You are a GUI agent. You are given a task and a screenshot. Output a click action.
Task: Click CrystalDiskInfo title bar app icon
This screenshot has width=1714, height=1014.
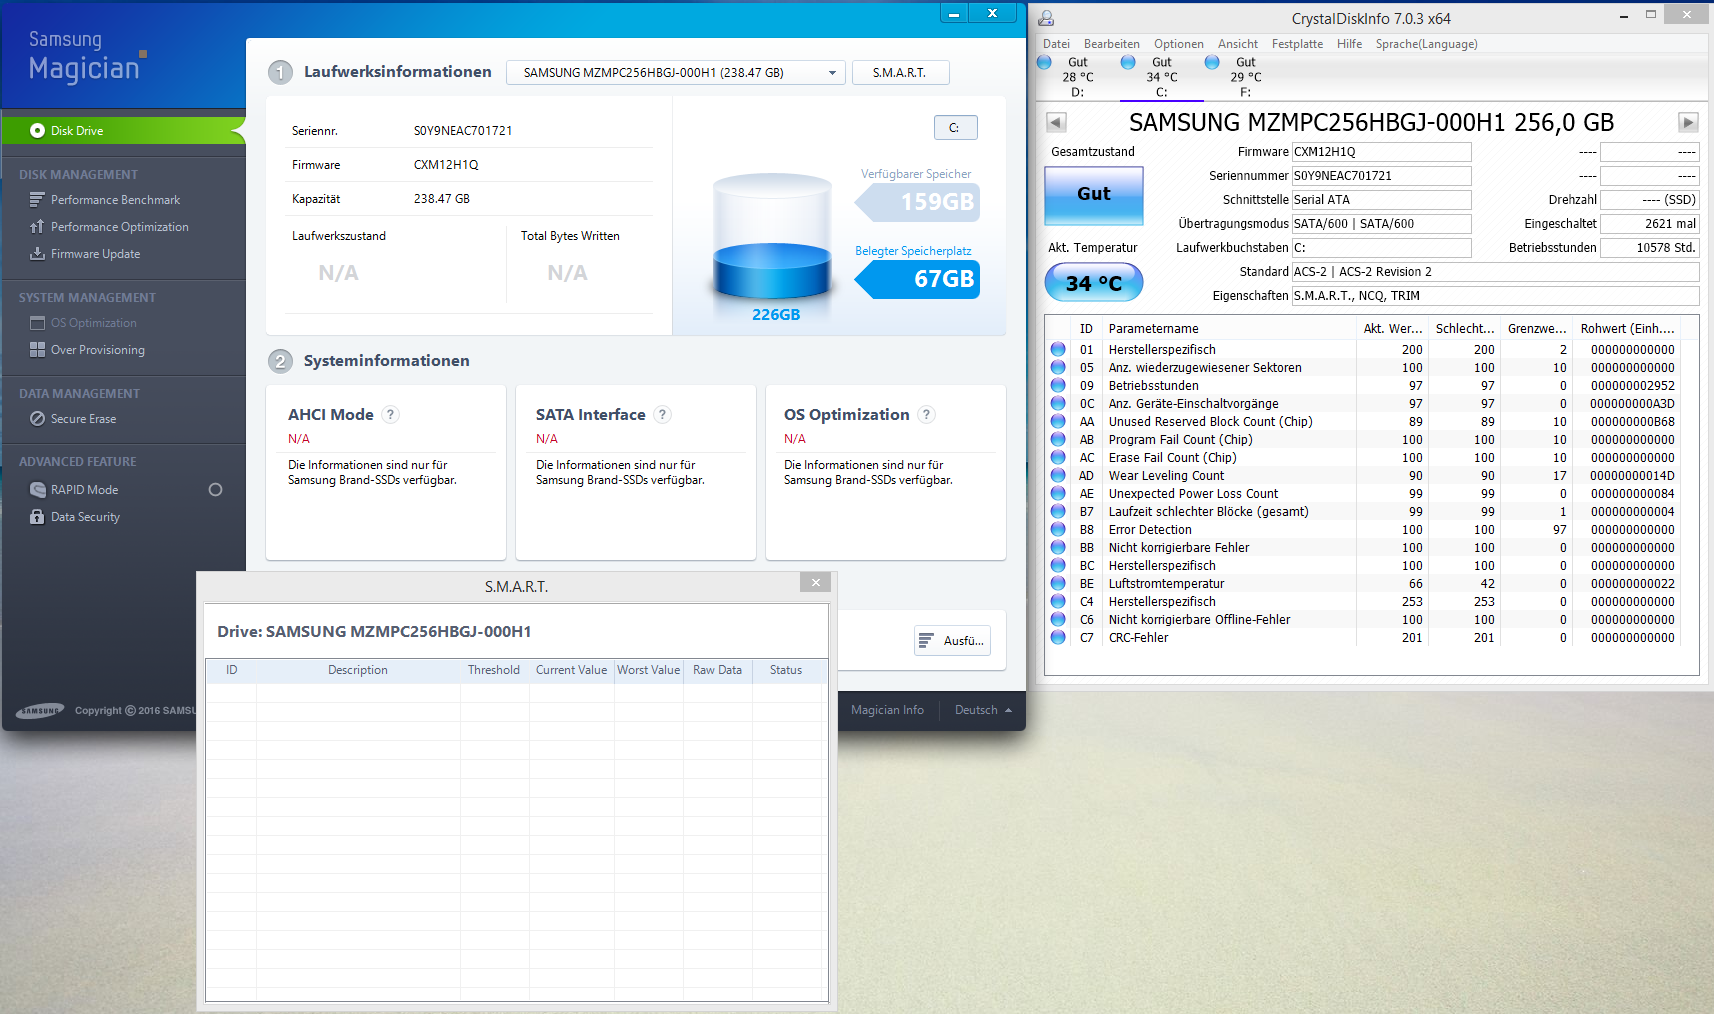[1046, 18]
